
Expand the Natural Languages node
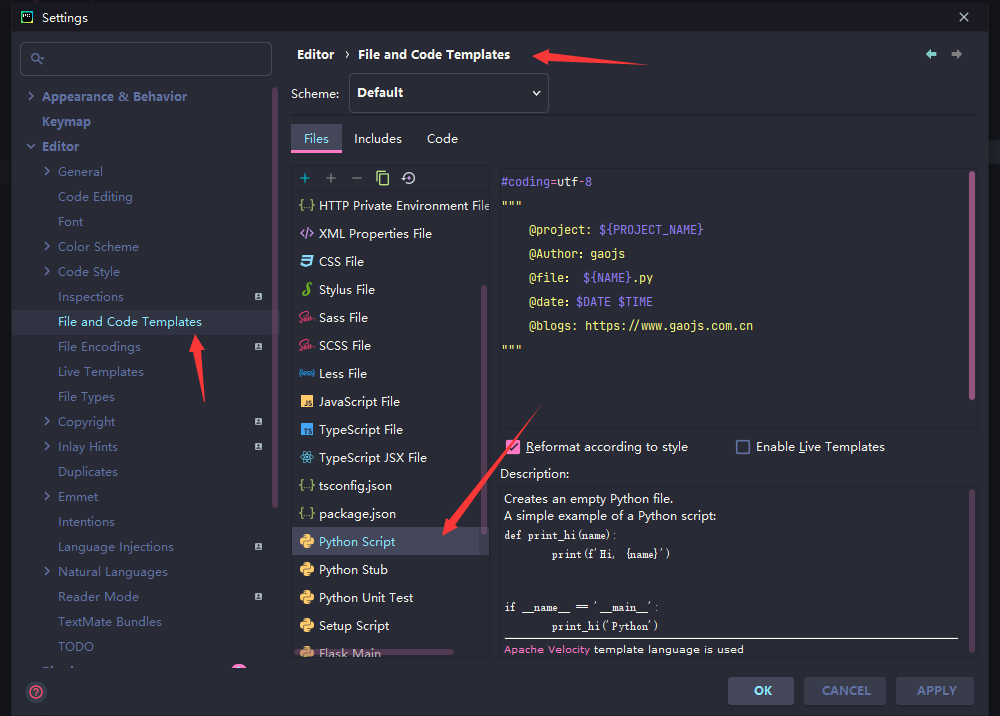tap(47, 572)
